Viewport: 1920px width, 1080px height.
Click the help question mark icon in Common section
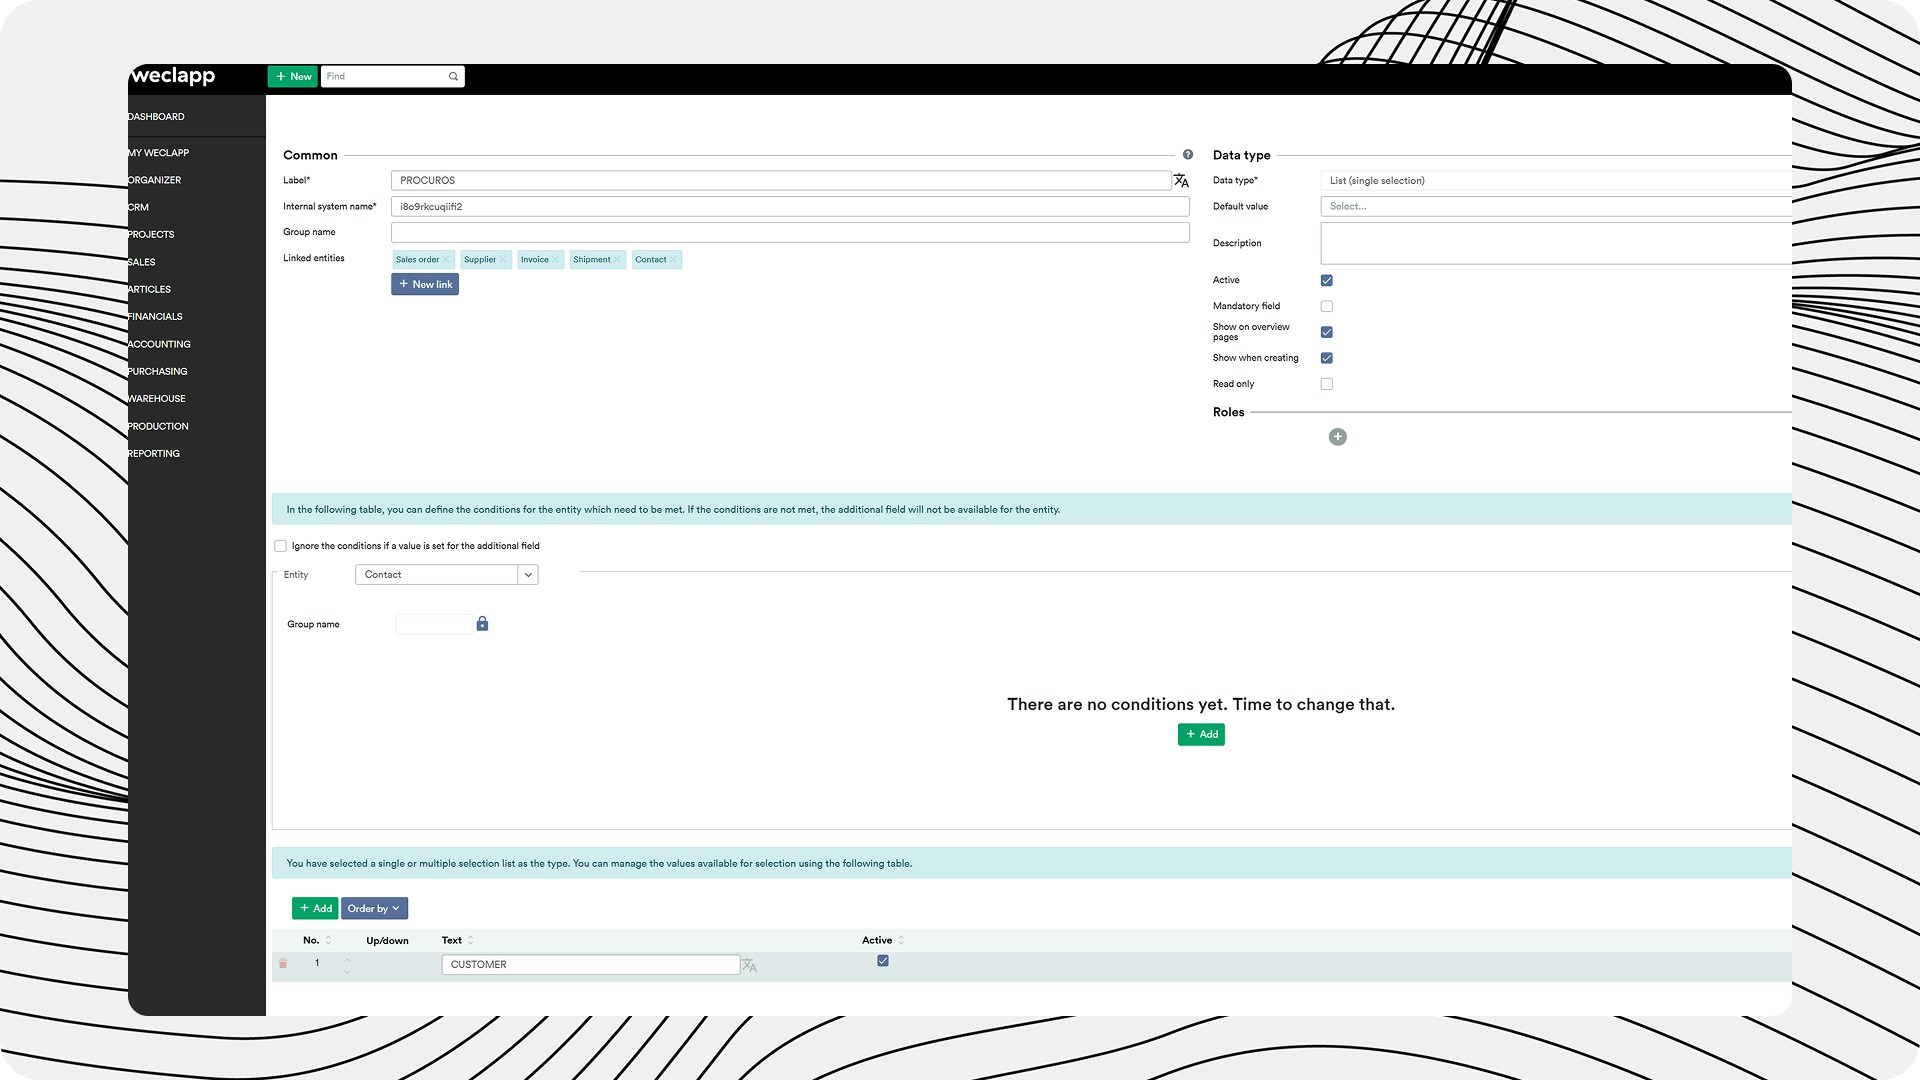pyautogui.click(x=1188, y=155)
